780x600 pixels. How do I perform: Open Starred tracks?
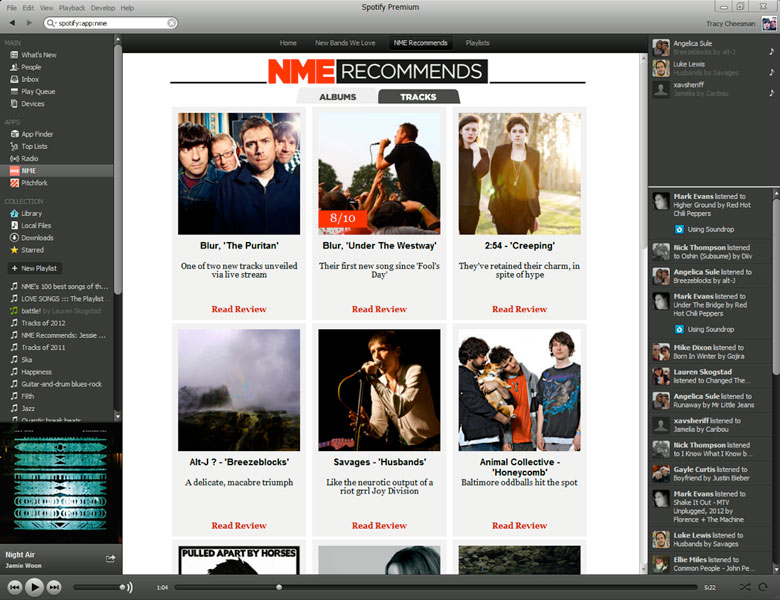pos(27,250)
